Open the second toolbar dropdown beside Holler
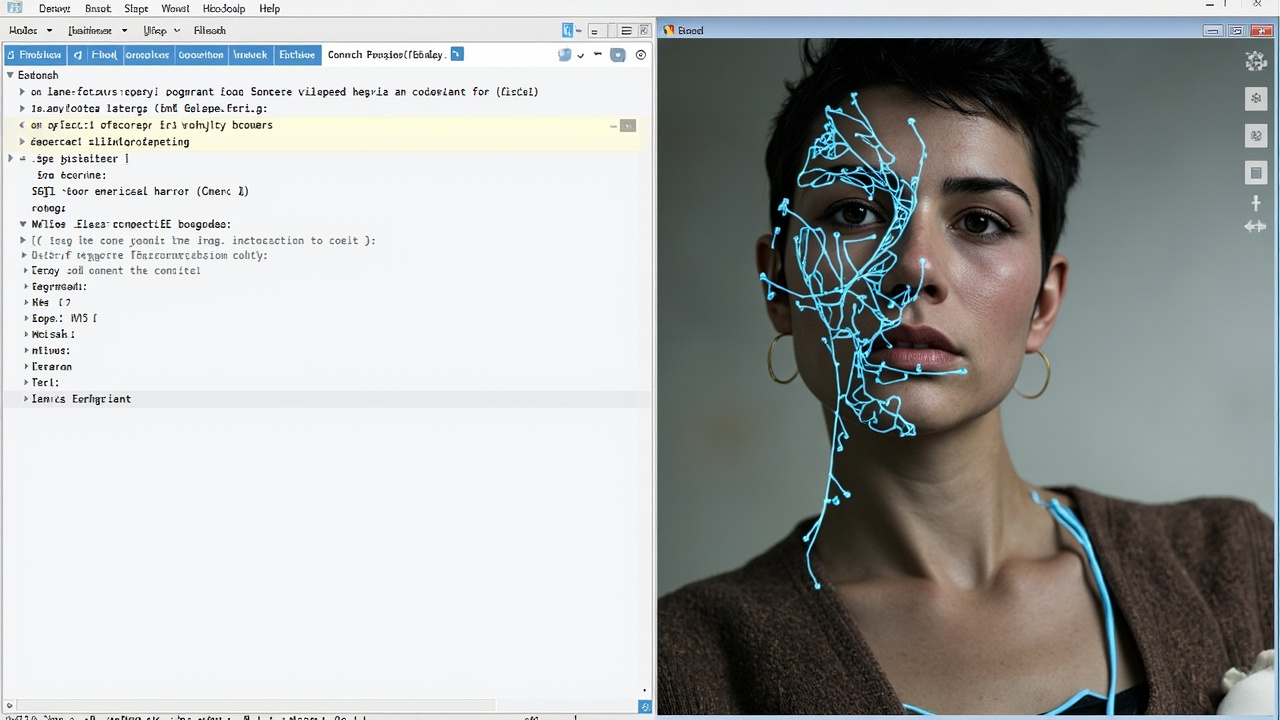Image resolution: width=1280 pixels, height=720 pixels. 97,31
